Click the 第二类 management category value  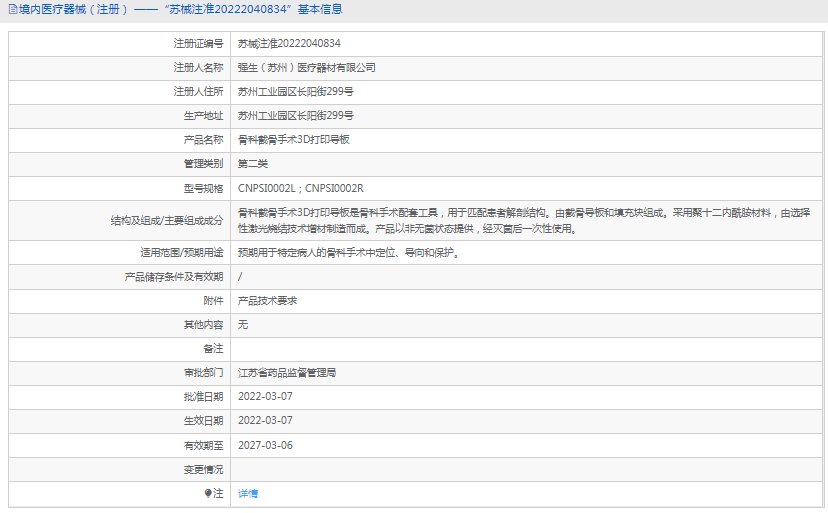(x=252, y=164)
